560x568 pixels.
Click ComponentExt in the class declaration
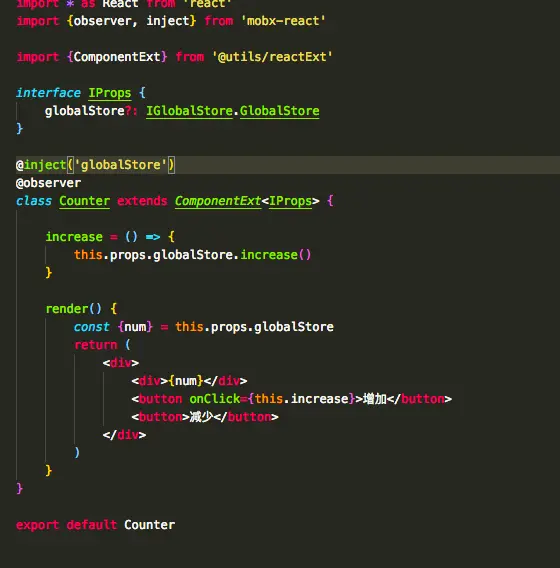coord(218,201)
